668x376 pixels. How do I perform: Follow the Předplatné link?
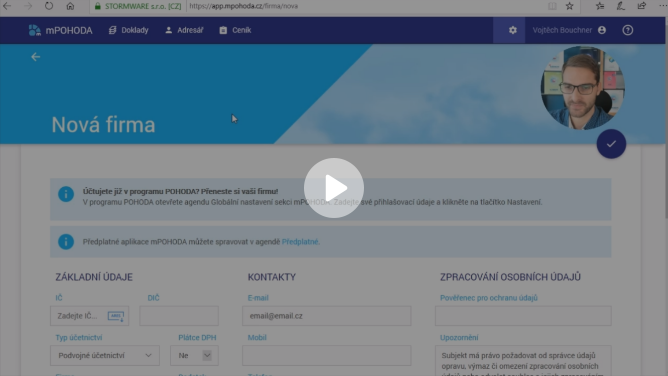(x=300, y=242)
